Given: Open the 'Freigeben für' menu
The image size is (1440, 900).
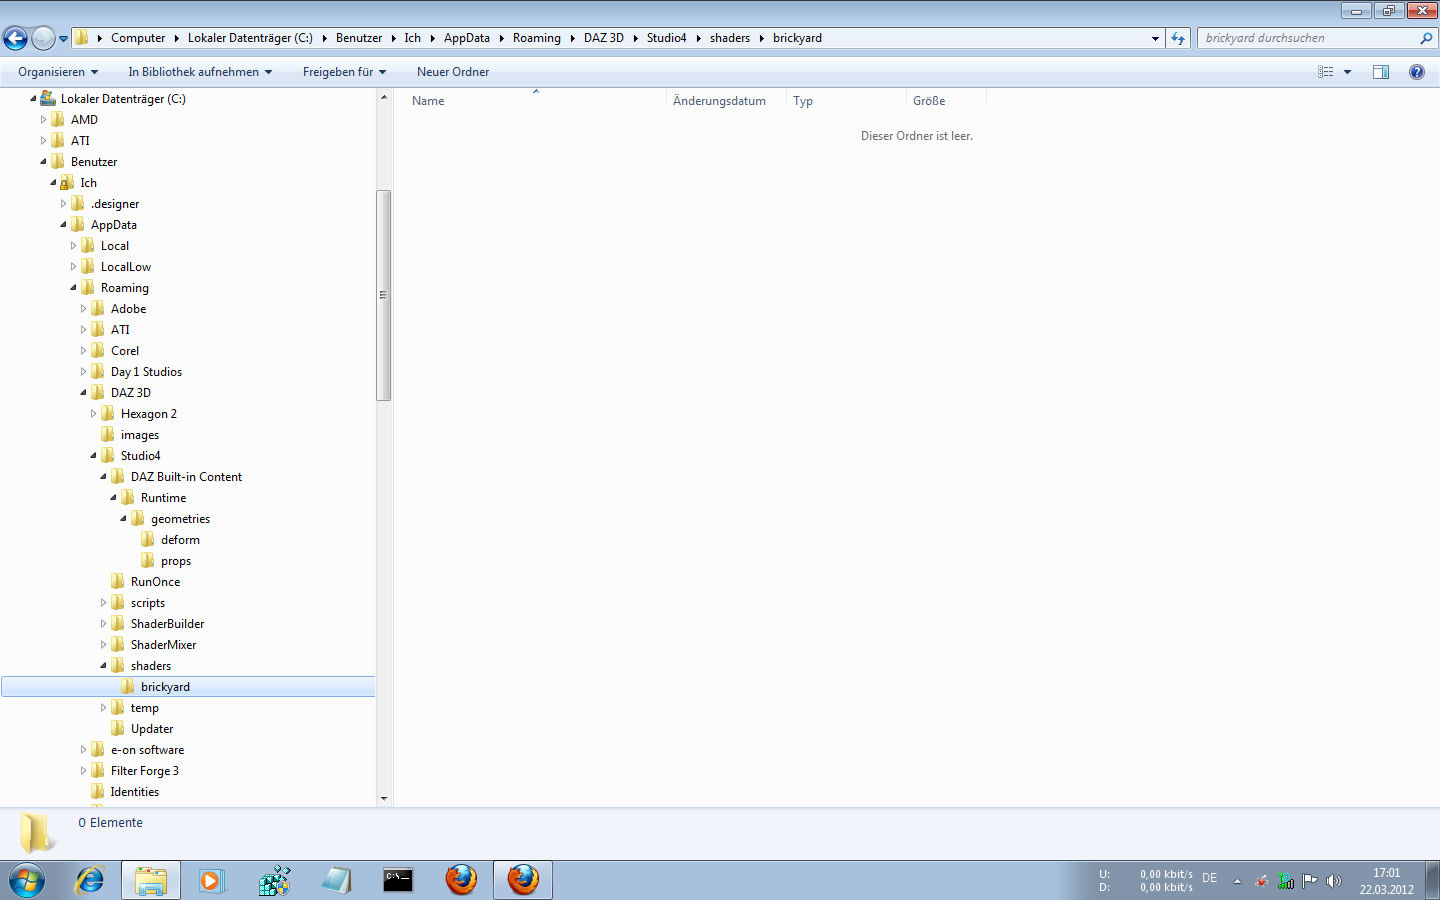Looking at the screenshot, I should click(x=344, y=72).
